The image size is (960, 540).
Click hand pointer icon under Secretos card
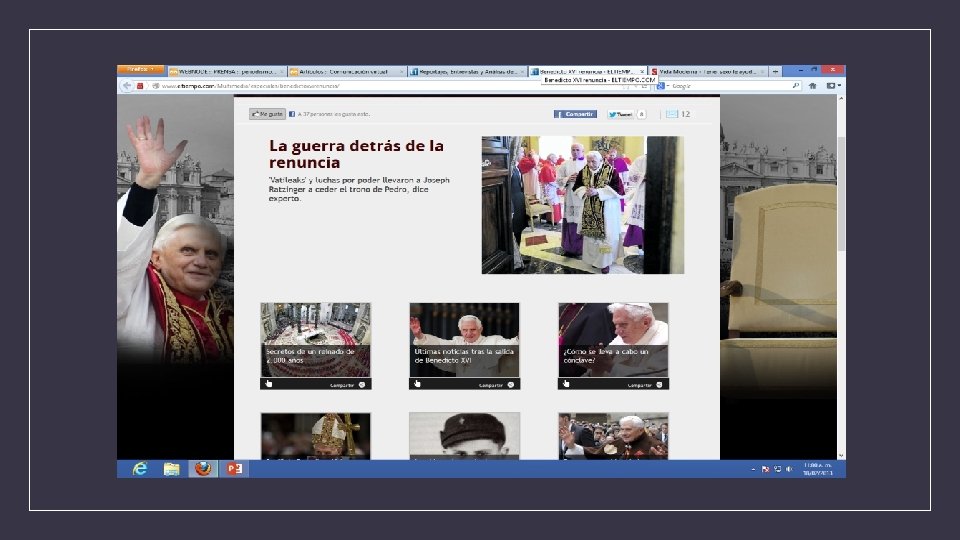[x=268, y=384]
